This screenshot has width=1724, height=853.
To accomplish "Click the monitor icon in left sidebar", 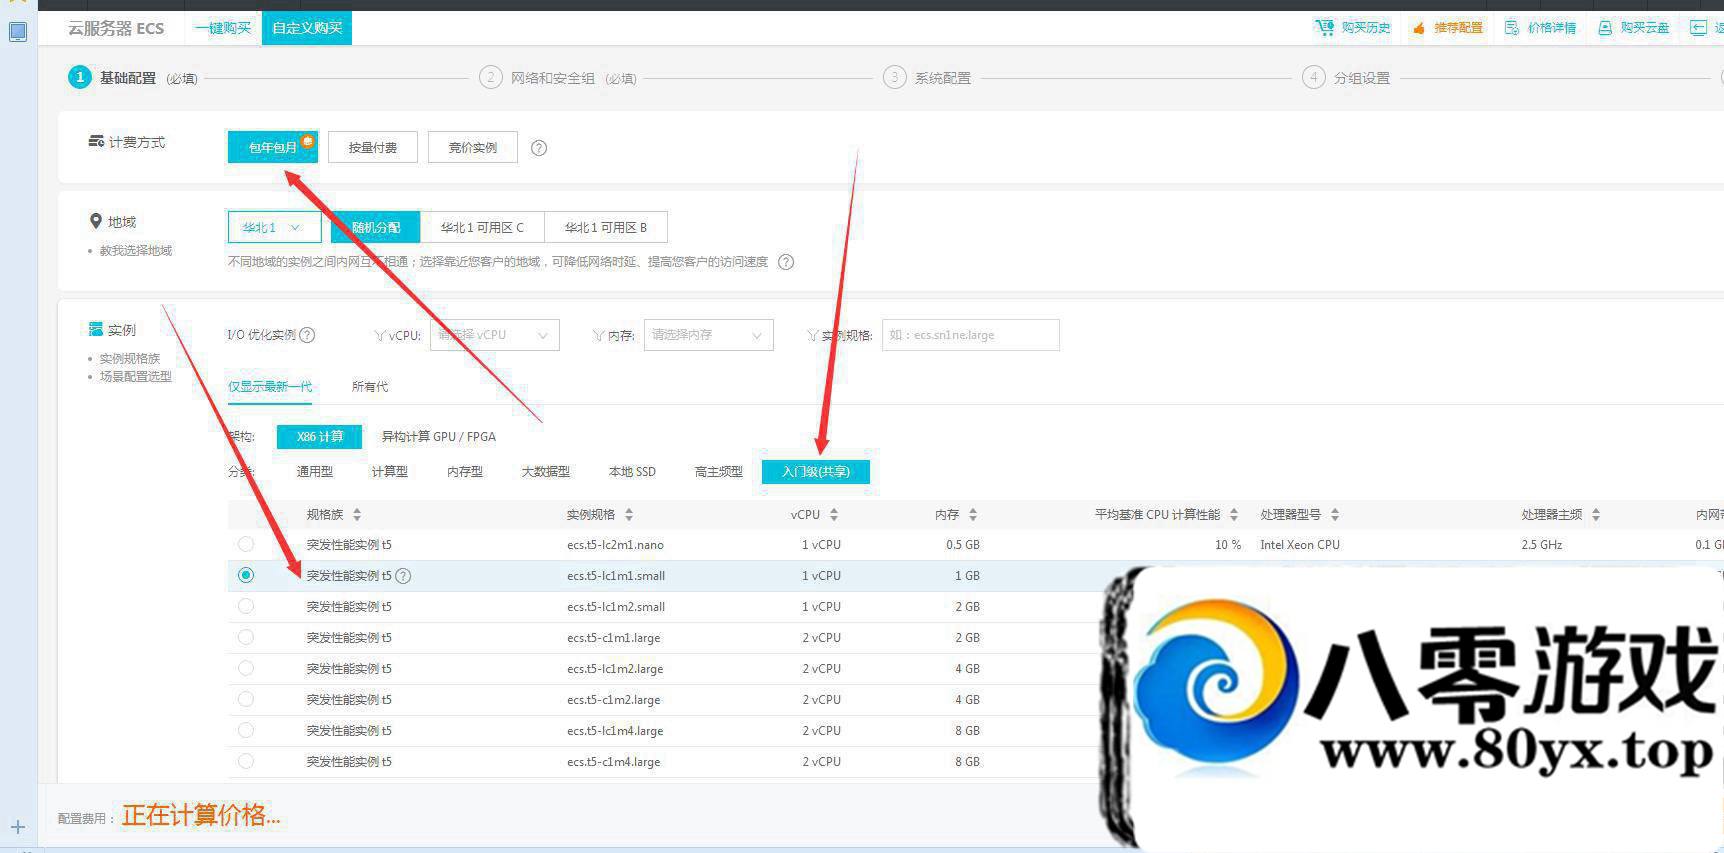I will (x=18, y=32).
